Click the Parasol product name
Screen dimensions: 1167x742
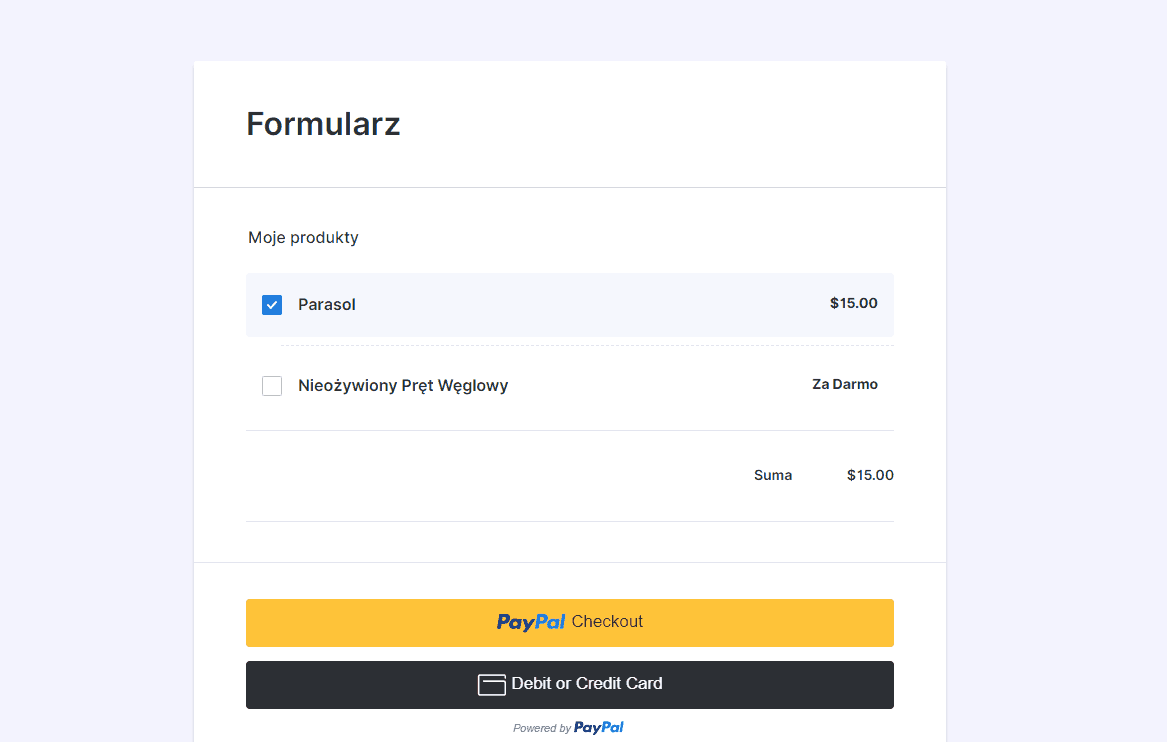tap(327, 305)
